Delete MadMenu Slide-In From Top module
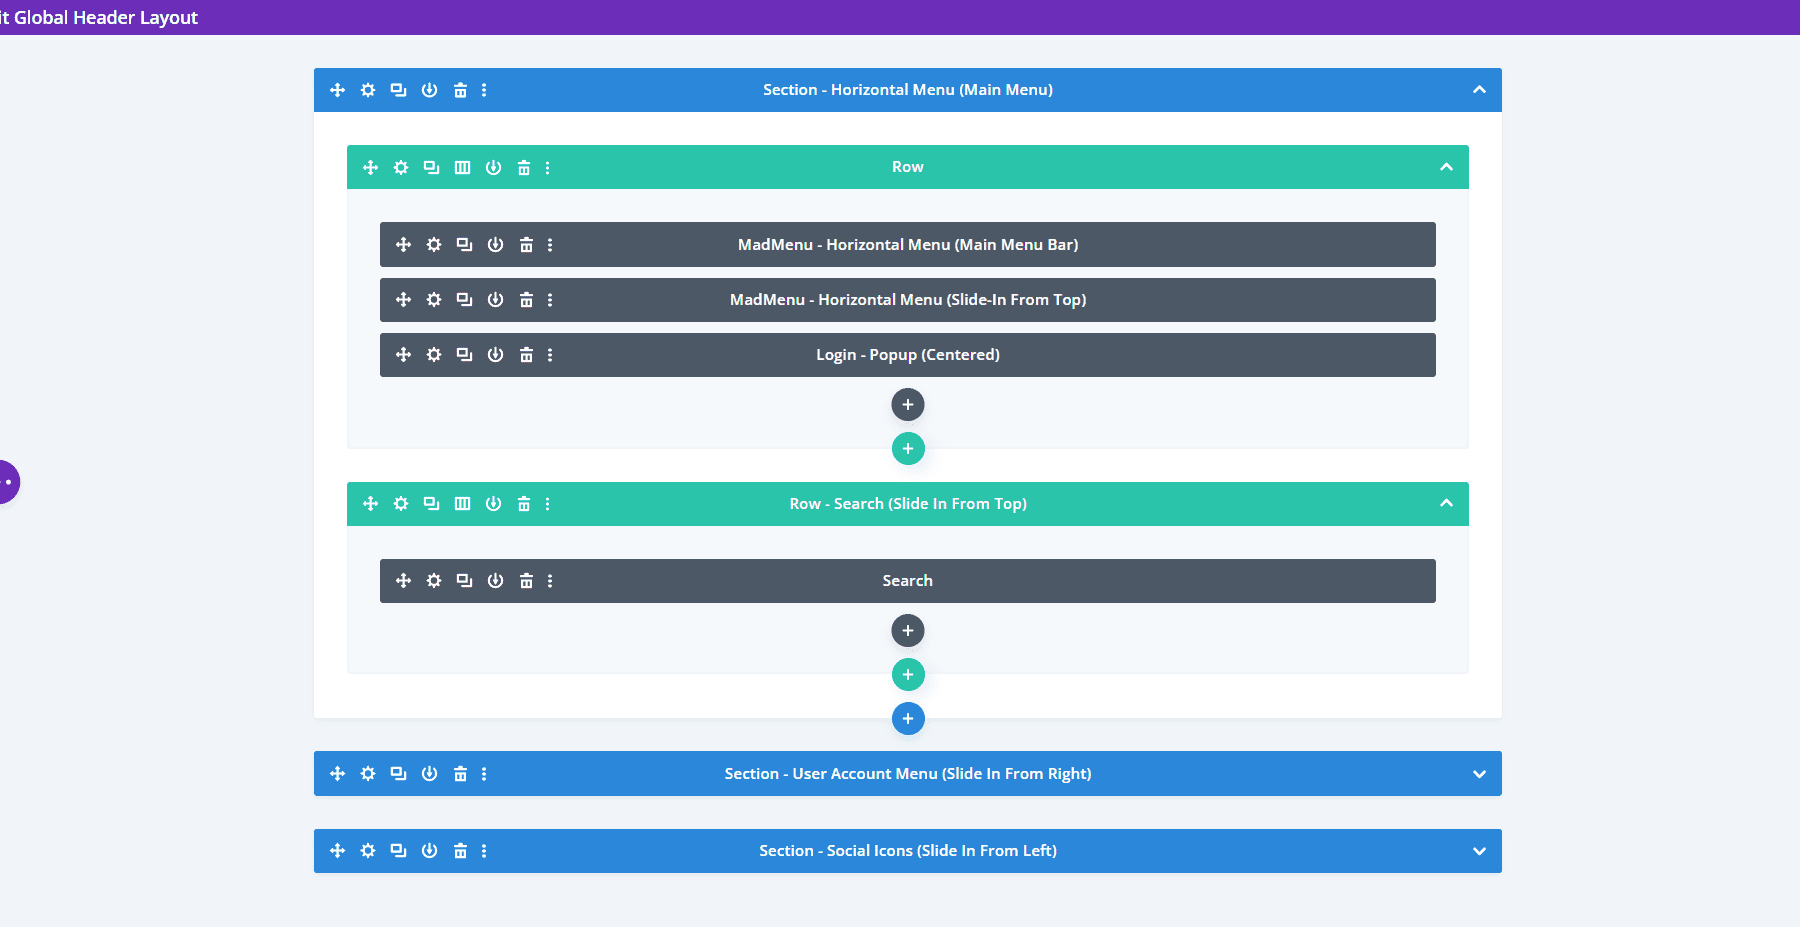This screenshot has height=927, width=1800. 526,299
